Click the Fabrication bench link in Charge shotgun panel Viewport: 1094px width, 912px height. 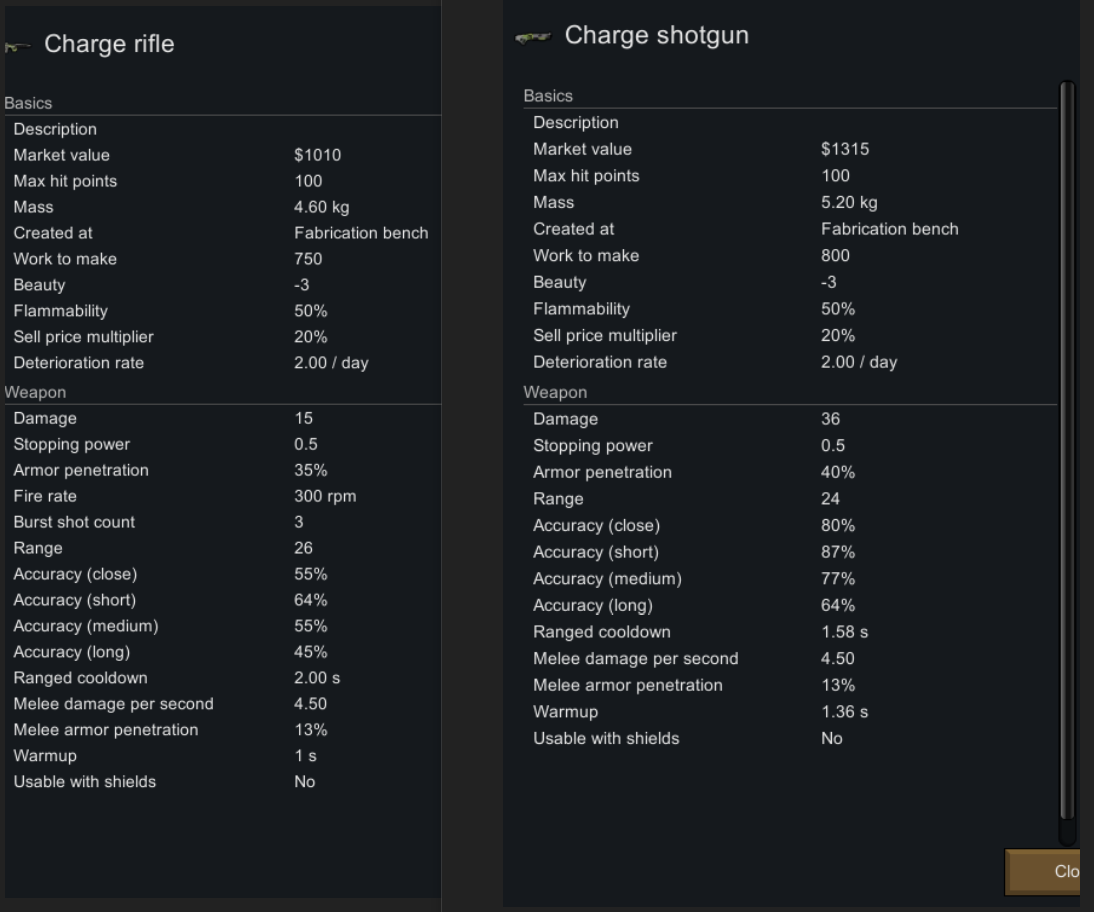(889, 229)
